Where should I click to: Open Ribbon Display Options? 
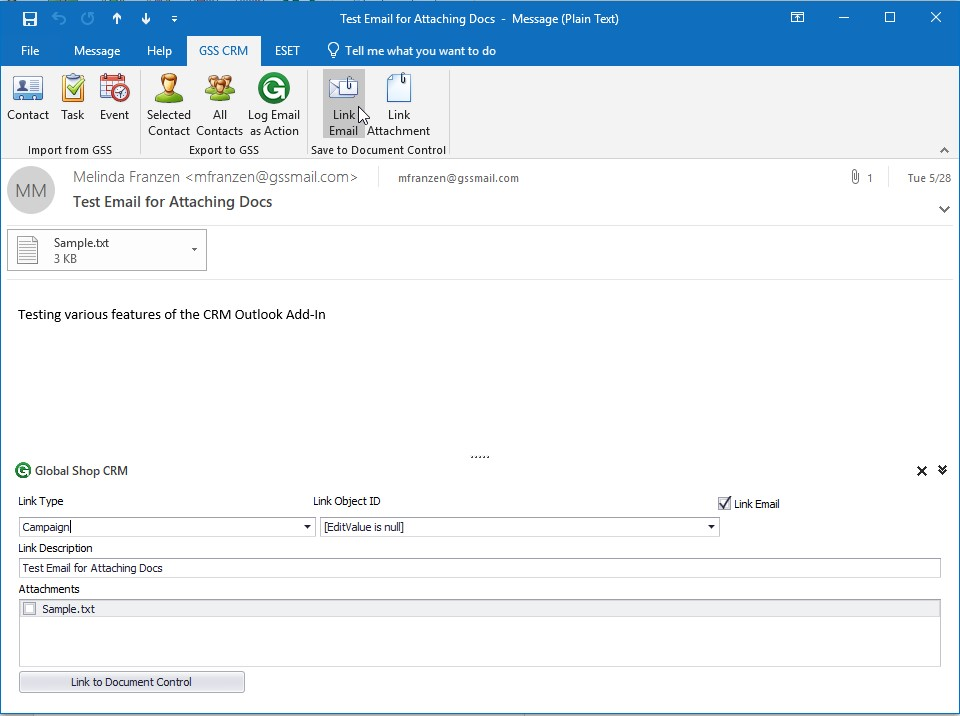click(x=797, y=18)
